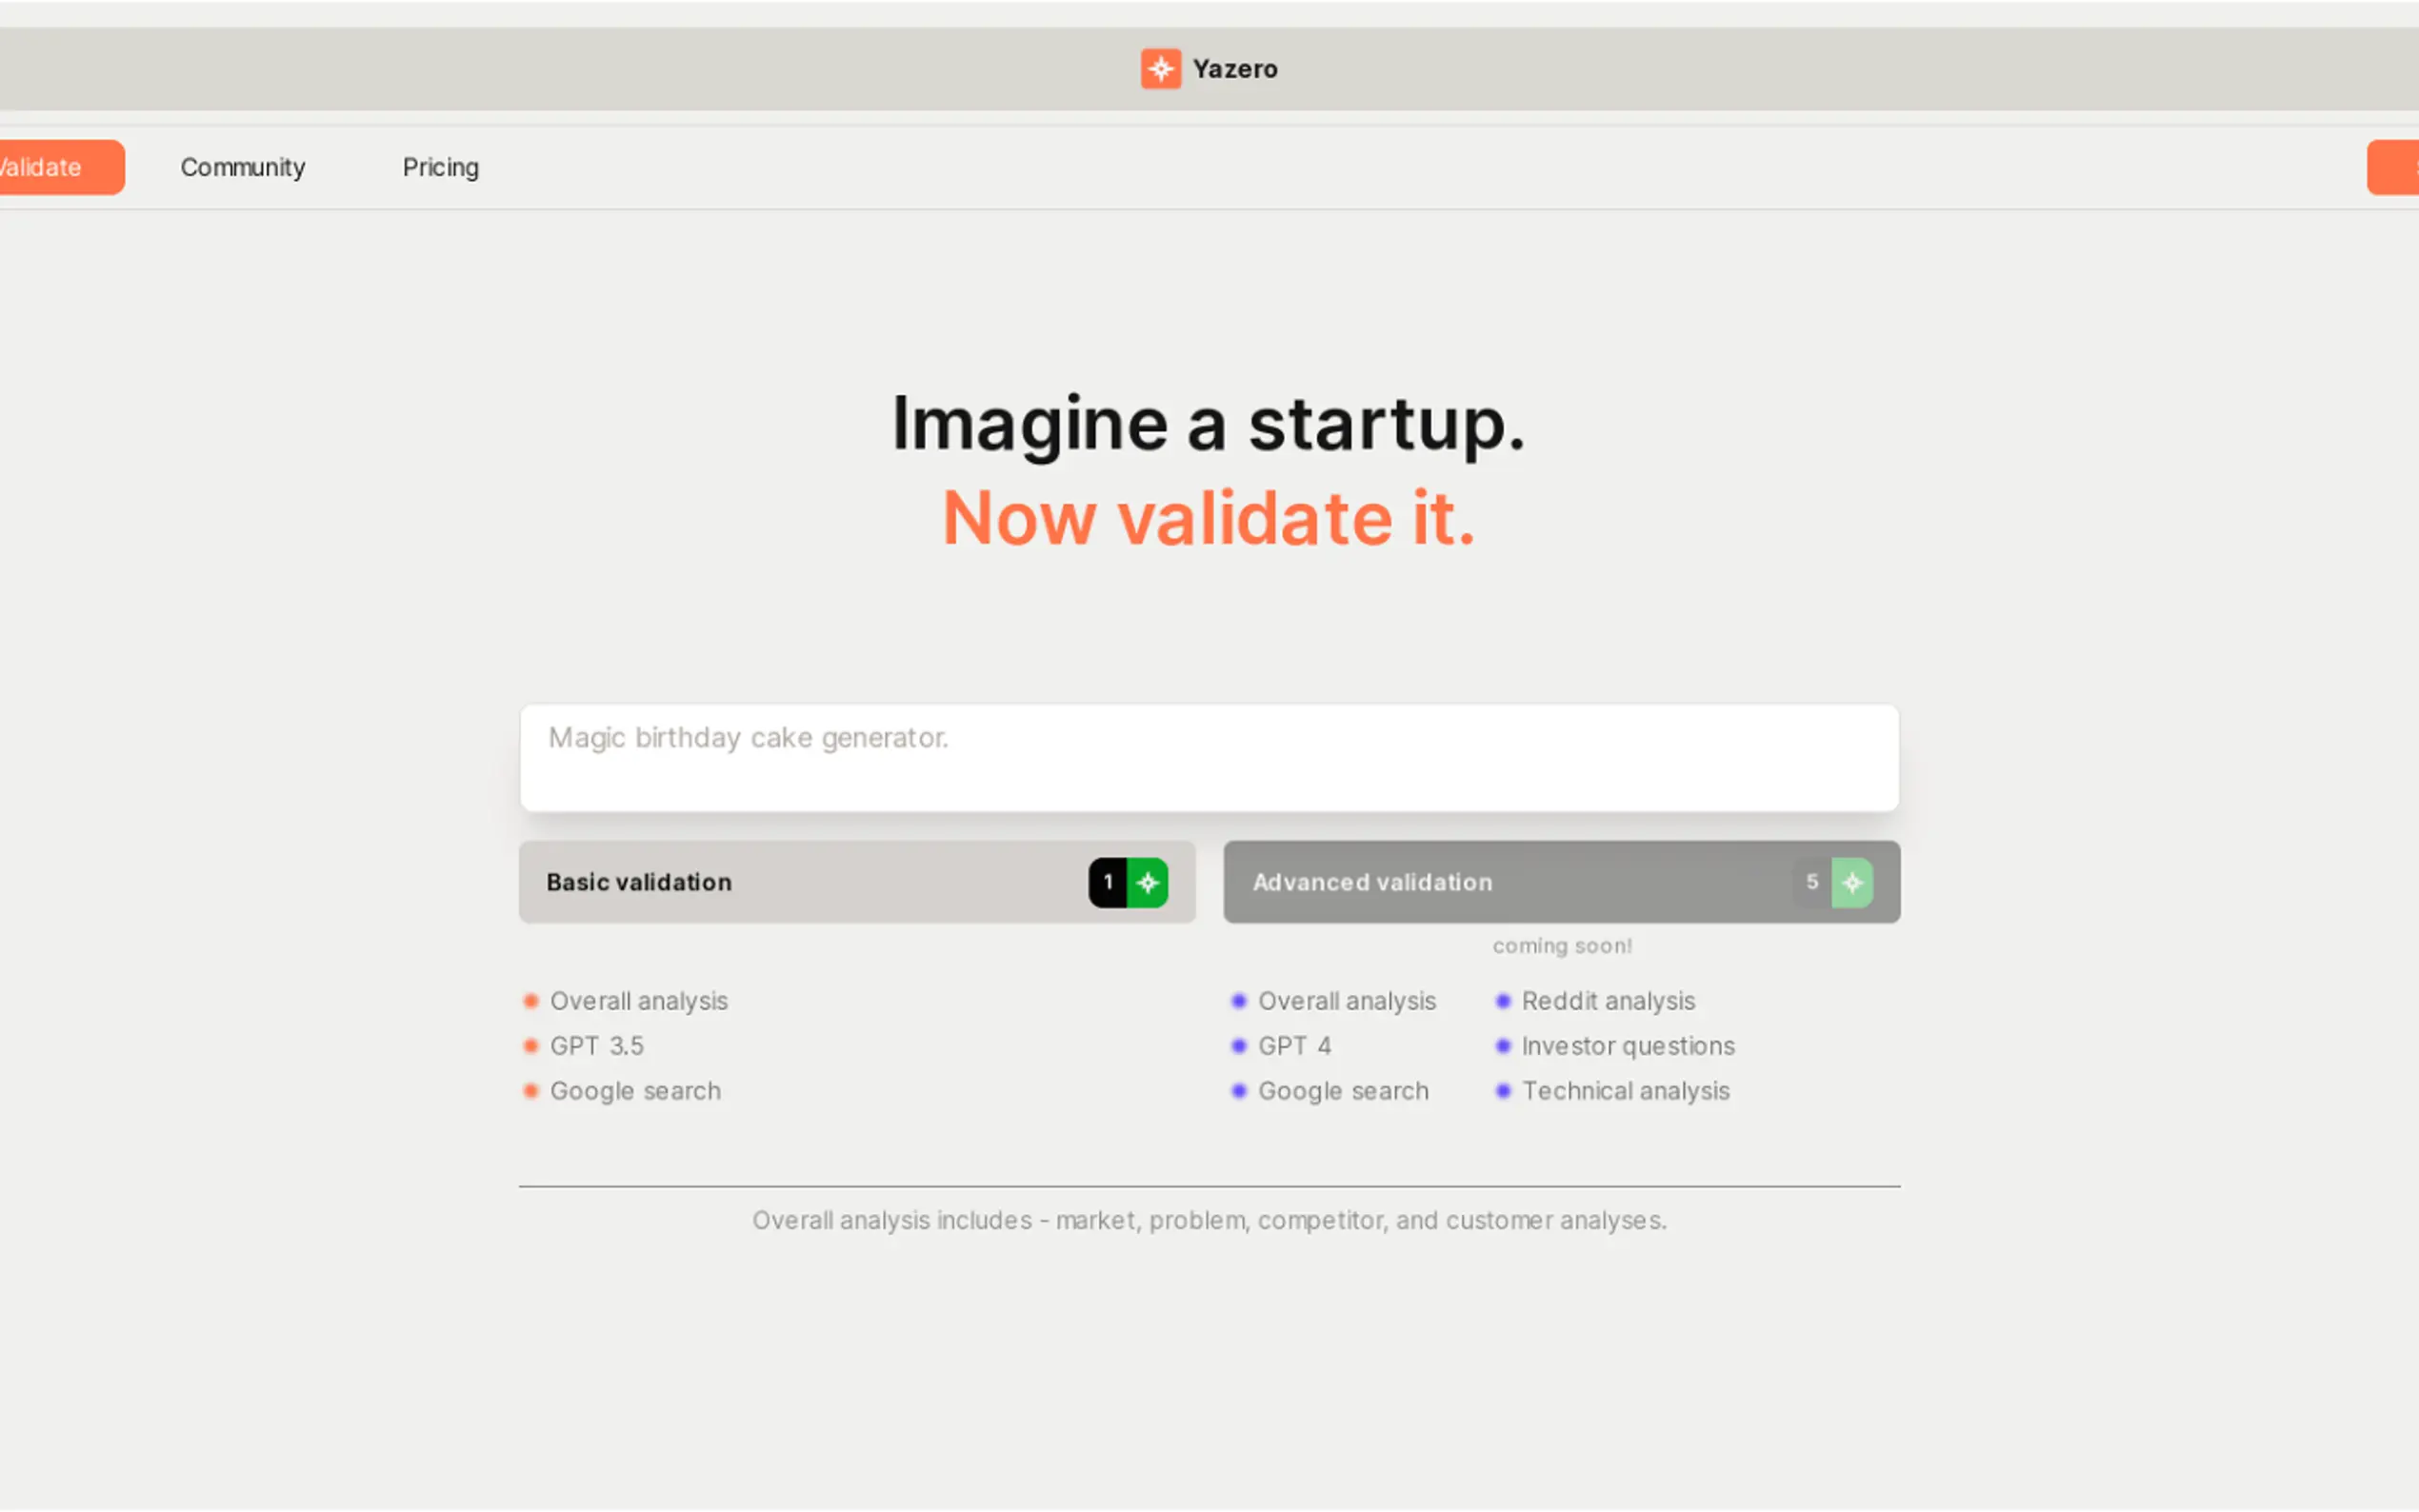The height and width of the screenshot is (1512, 2419).
Task: Focus the startup idea text input
Action: coord(1208,757)
